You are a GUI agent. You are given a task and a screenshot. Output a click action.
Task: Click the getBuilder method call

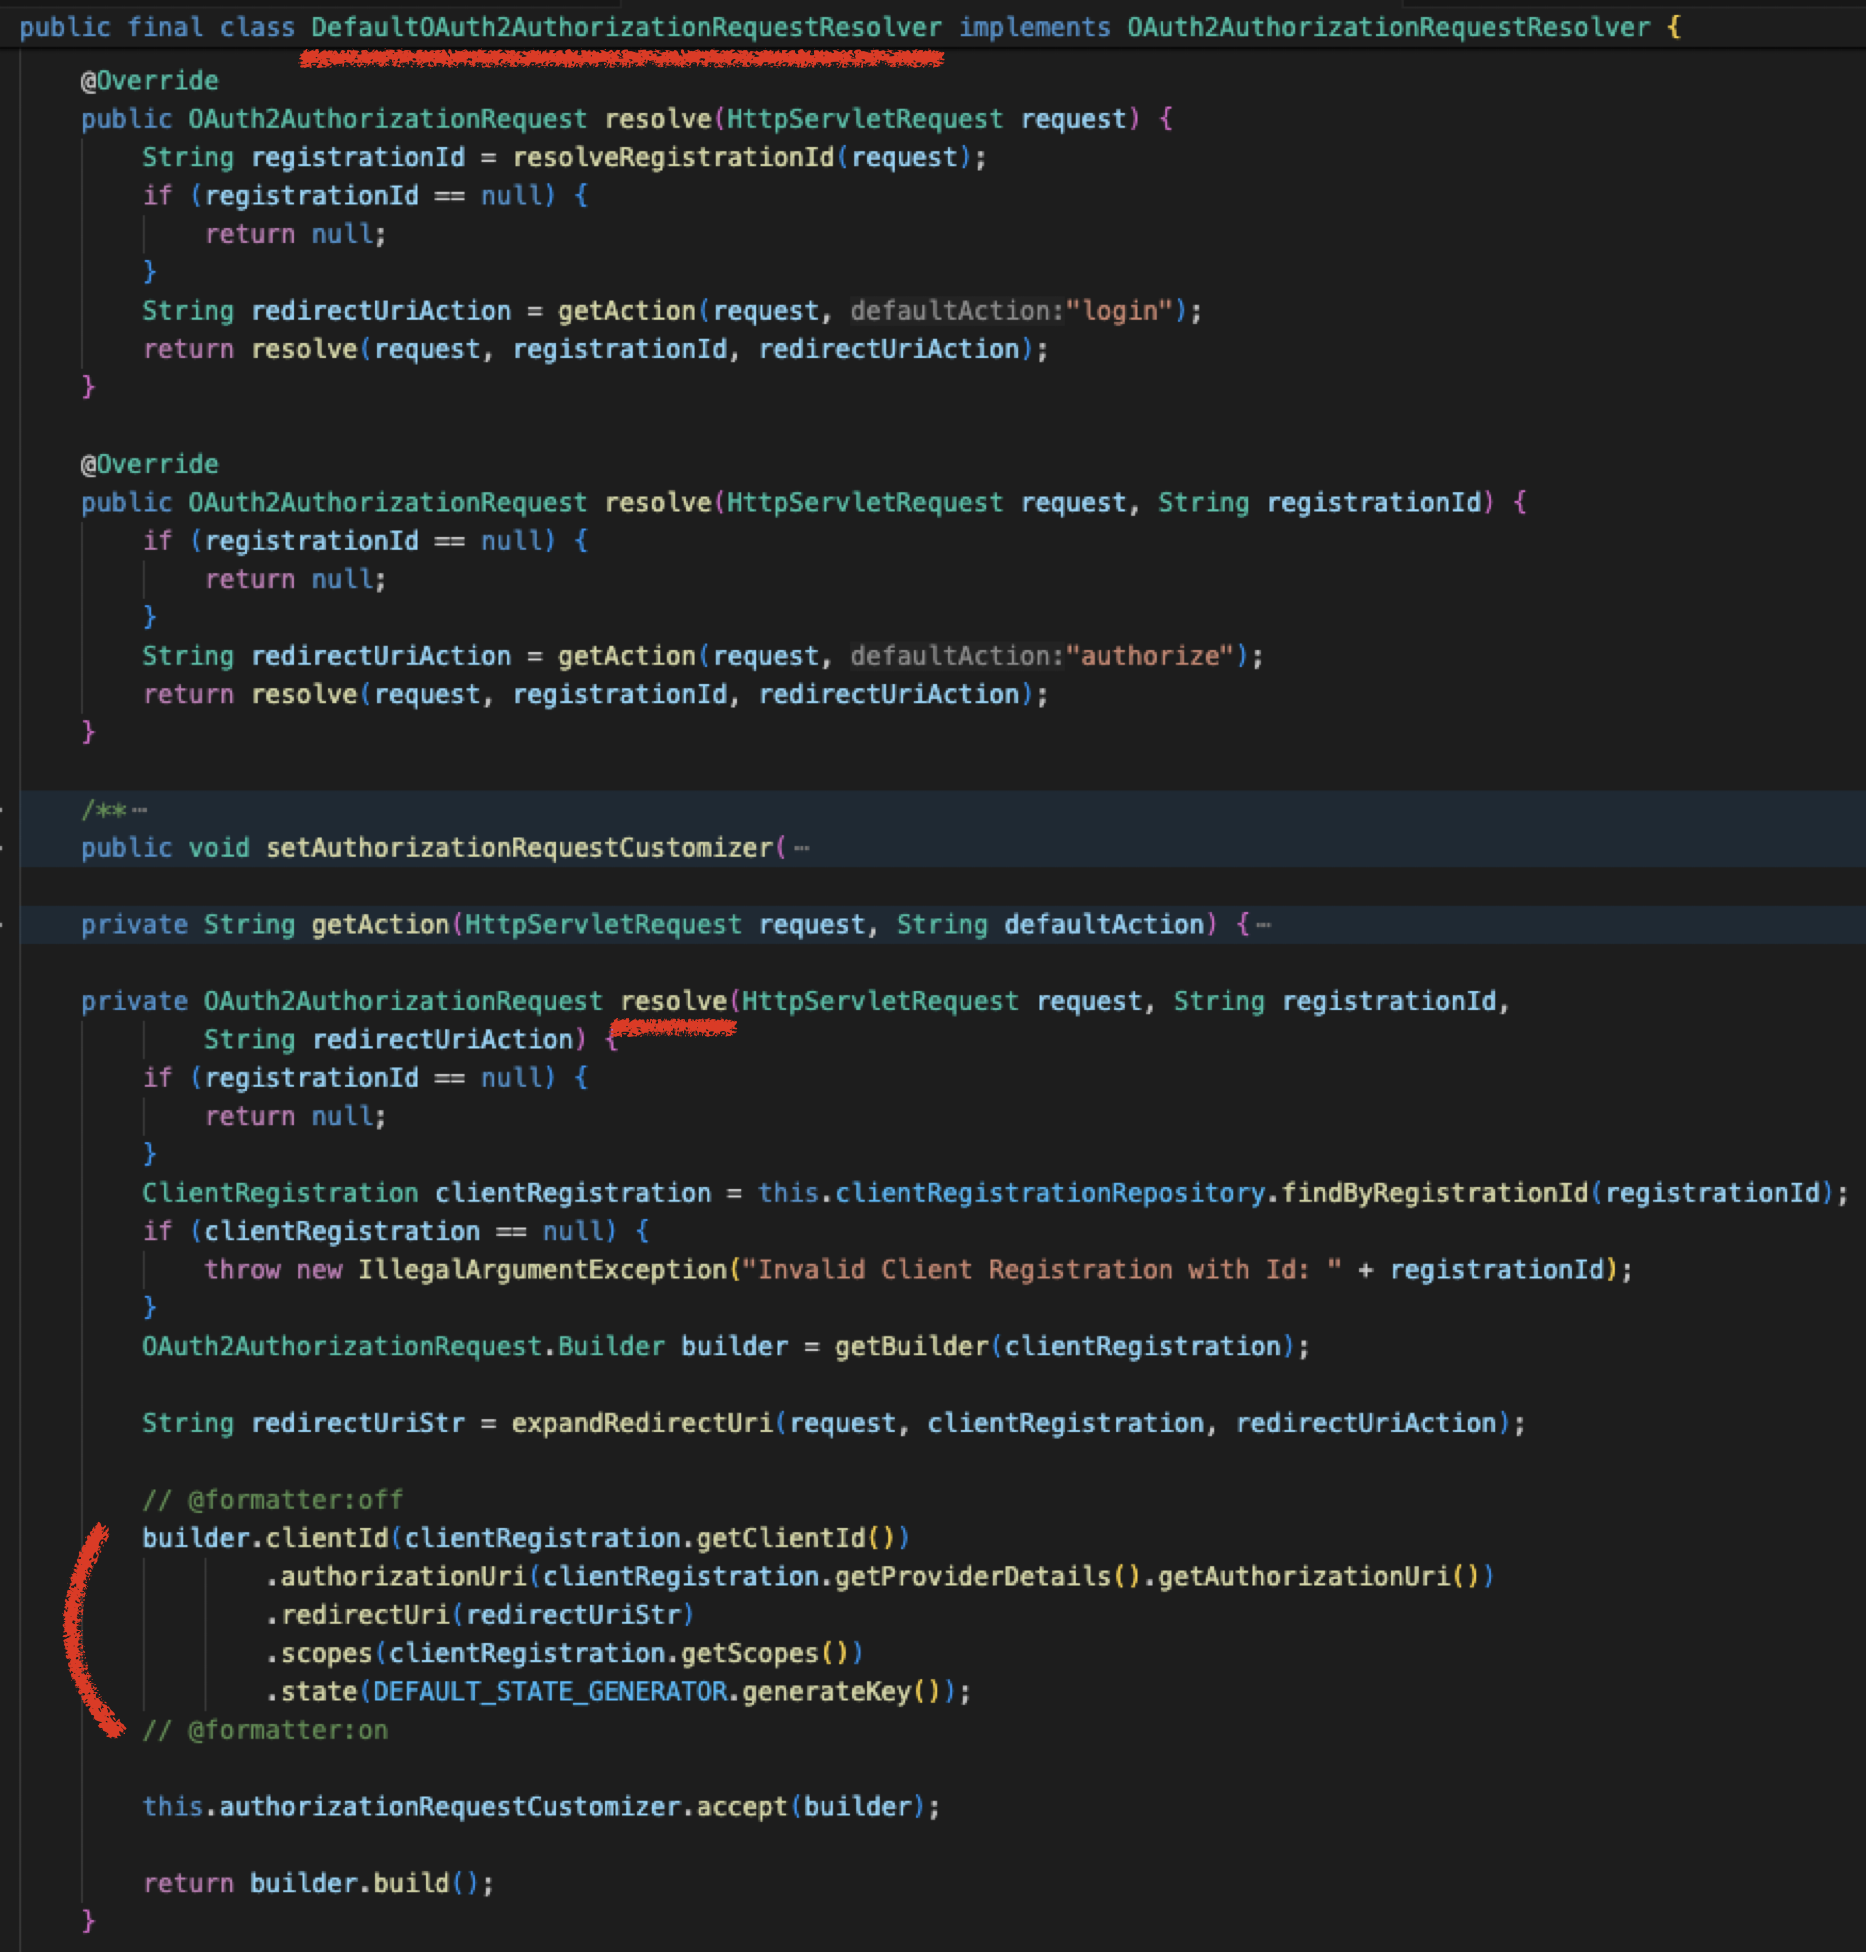[x=911, y=1347]
